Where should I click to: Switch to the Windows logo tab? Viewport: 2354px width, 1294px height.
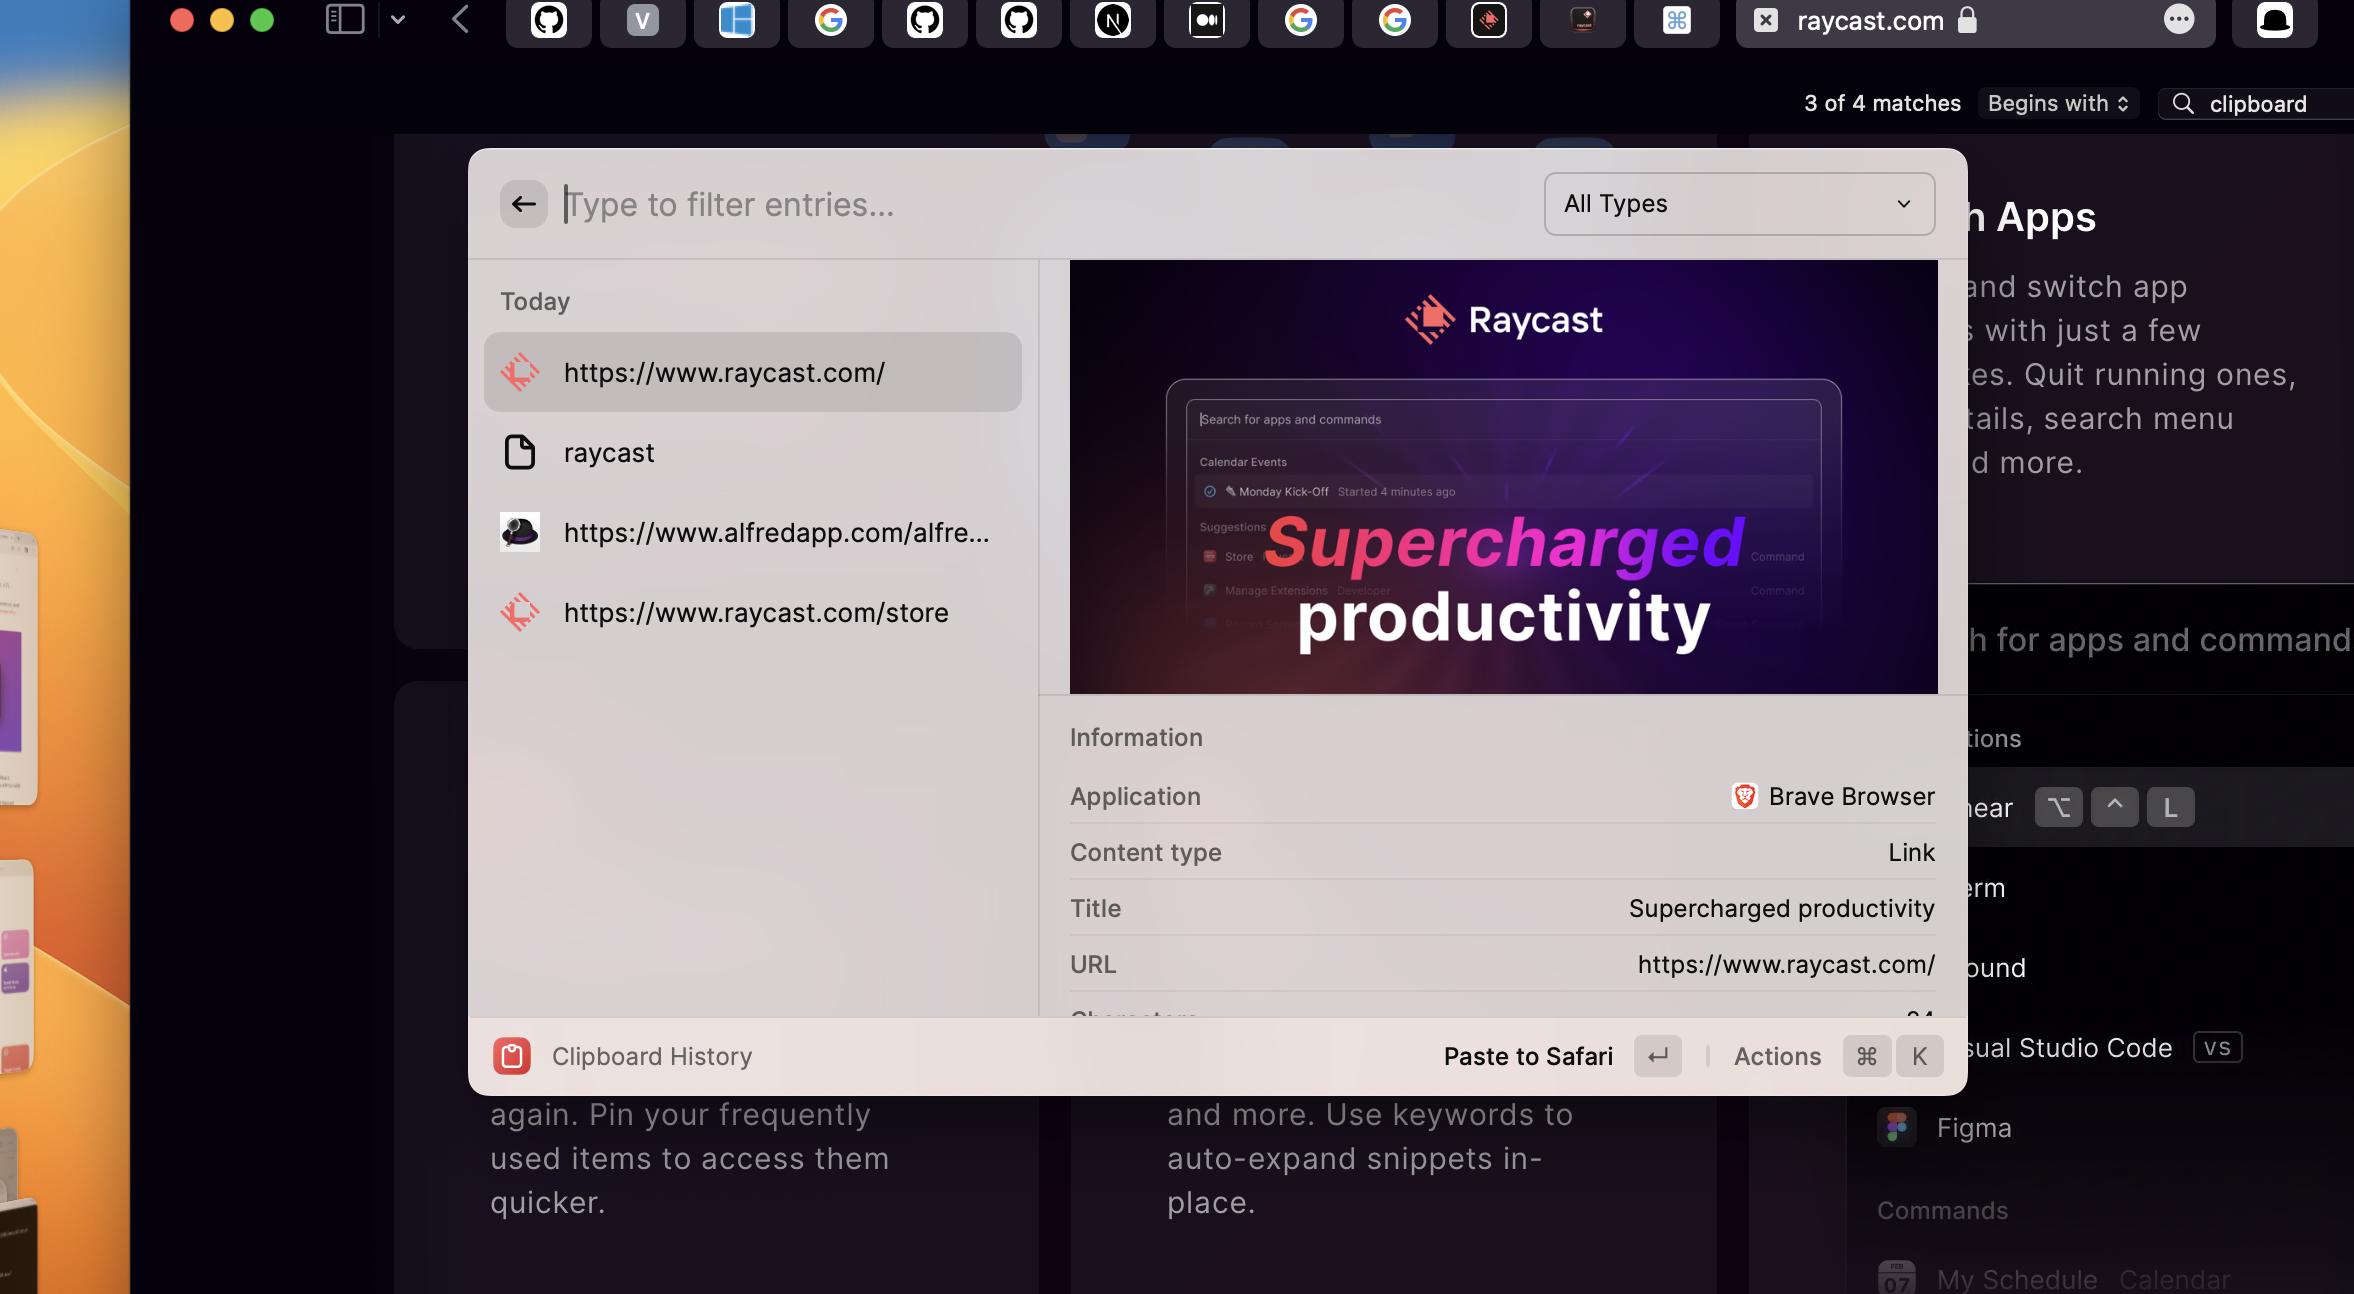click(736, 20)
